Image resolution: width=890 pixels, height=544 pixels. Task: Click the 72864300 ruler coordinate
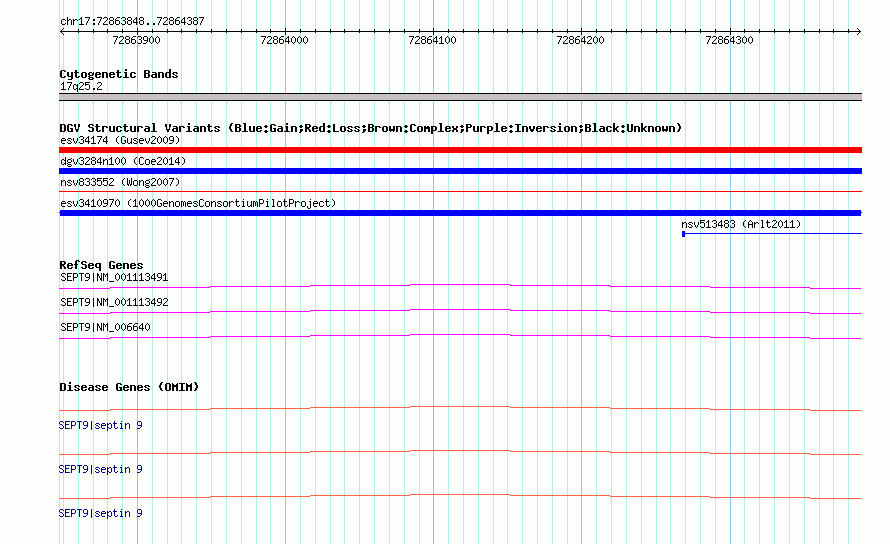point(729,40)
